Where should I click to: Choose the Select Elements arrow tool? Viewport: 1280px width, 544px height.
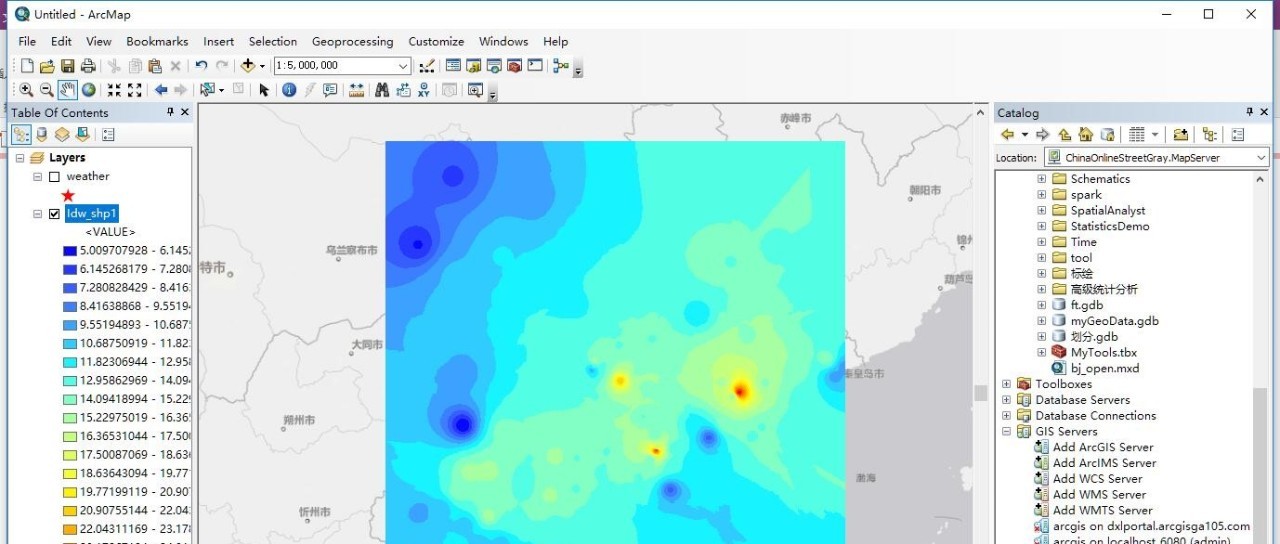(x=264, y=90)
